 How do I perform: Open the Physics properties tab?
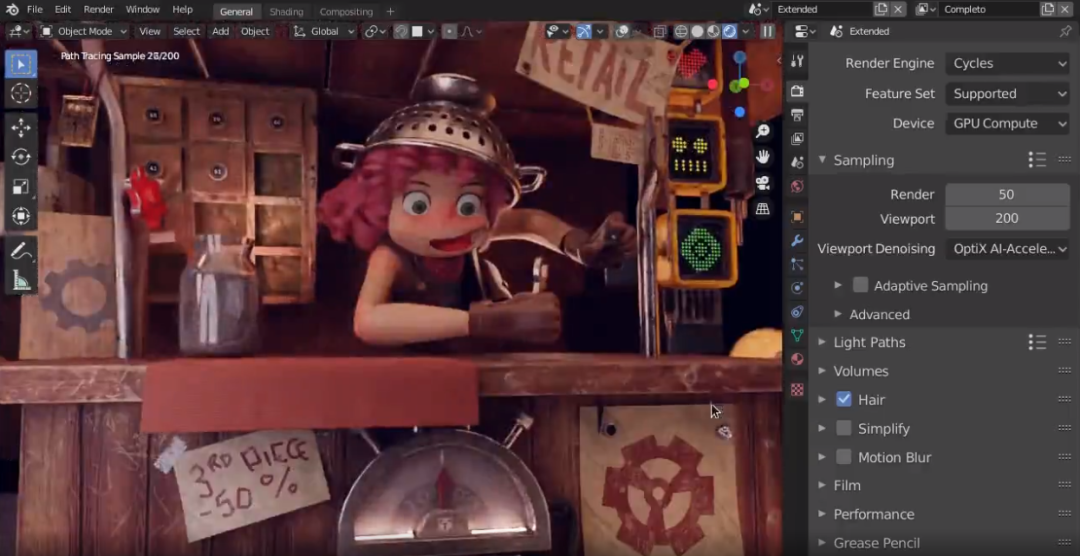(797, 288)
